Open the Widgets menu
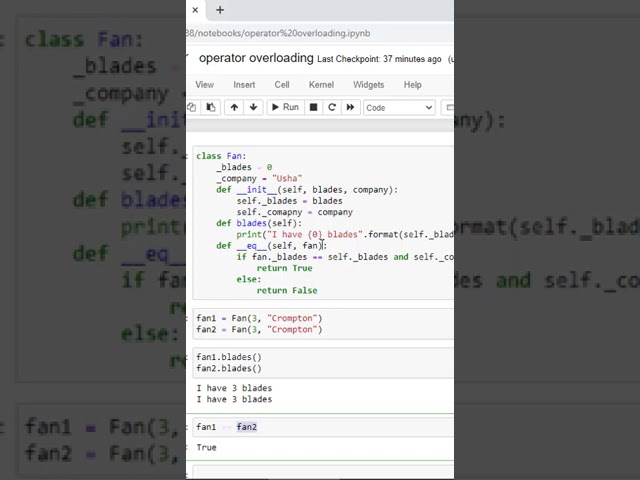 coord(368,85)
